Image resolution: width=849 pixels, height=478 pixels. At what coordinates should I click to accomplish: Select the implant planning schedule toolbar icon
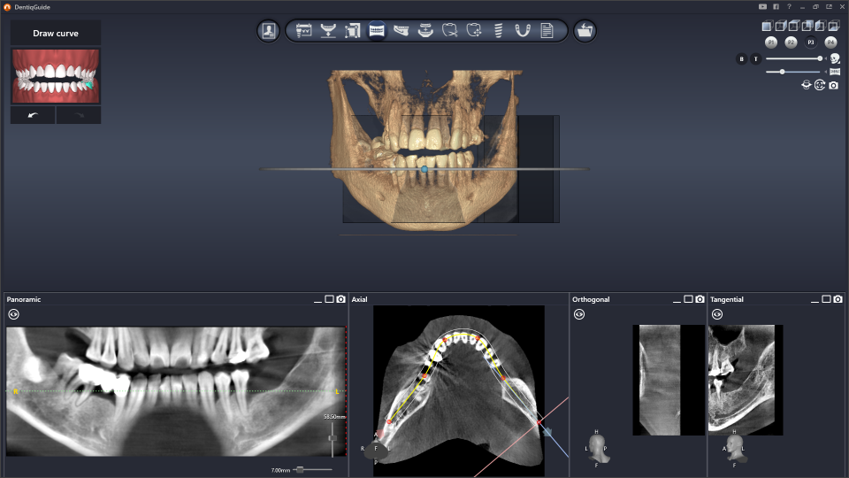[x=304, y=30]
